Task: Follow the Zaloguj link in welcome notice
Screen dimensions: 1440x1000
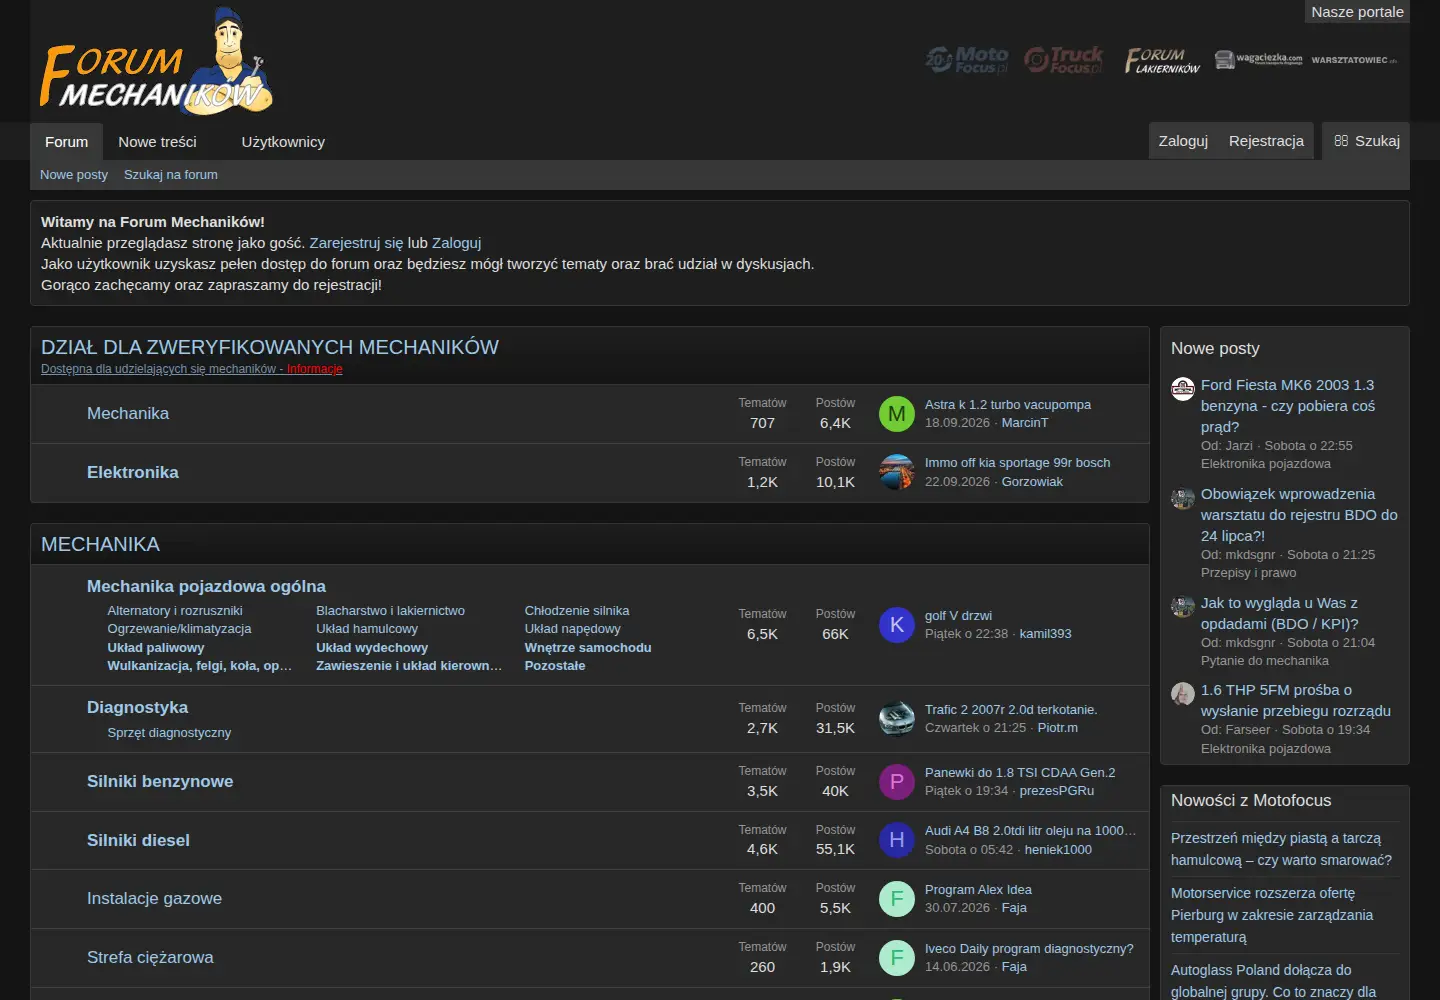Action: tap(456, 243)
